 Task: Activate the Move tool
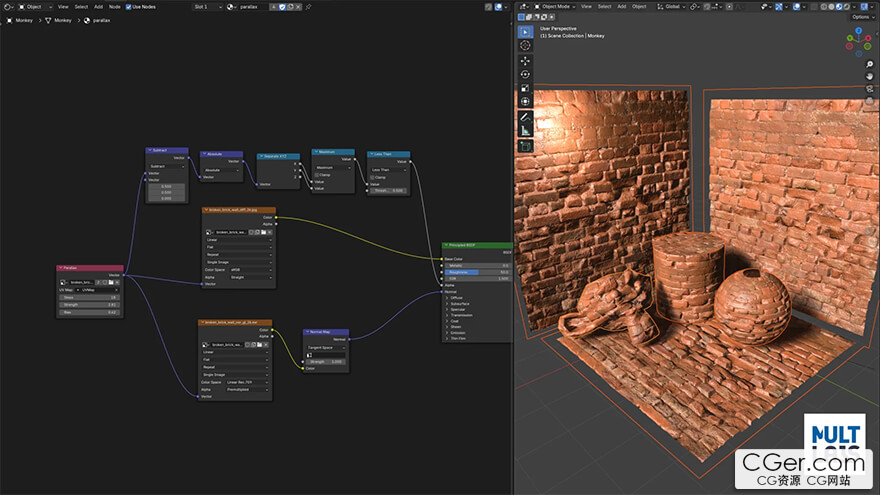pos(526,60)
